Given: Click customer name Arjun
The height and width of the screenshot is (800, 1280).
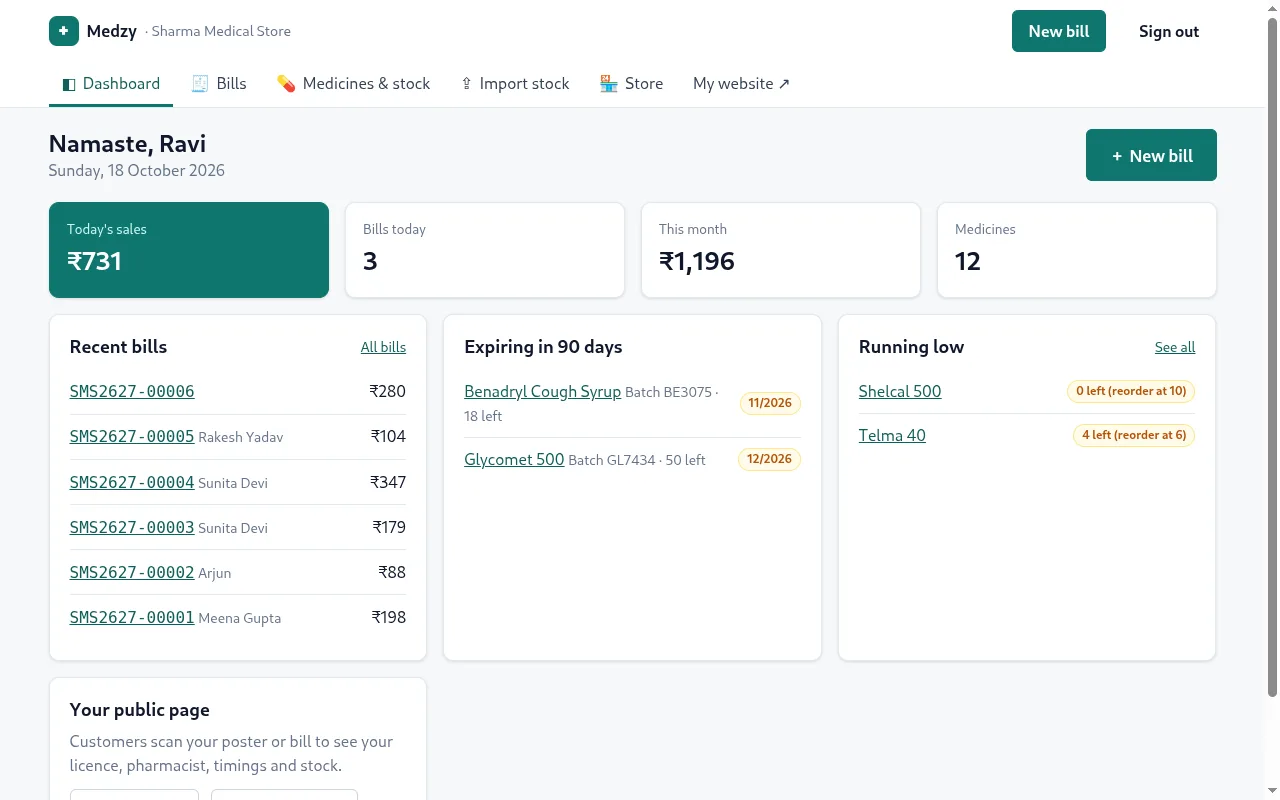Looking at the screenshot, I should pos(215,573).
